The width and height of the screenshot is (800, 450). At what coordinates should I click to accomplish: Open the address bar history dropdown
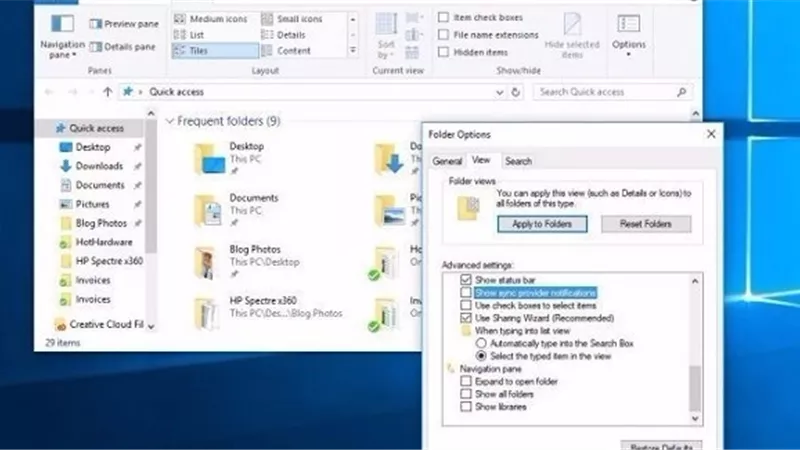coord(499,92)
